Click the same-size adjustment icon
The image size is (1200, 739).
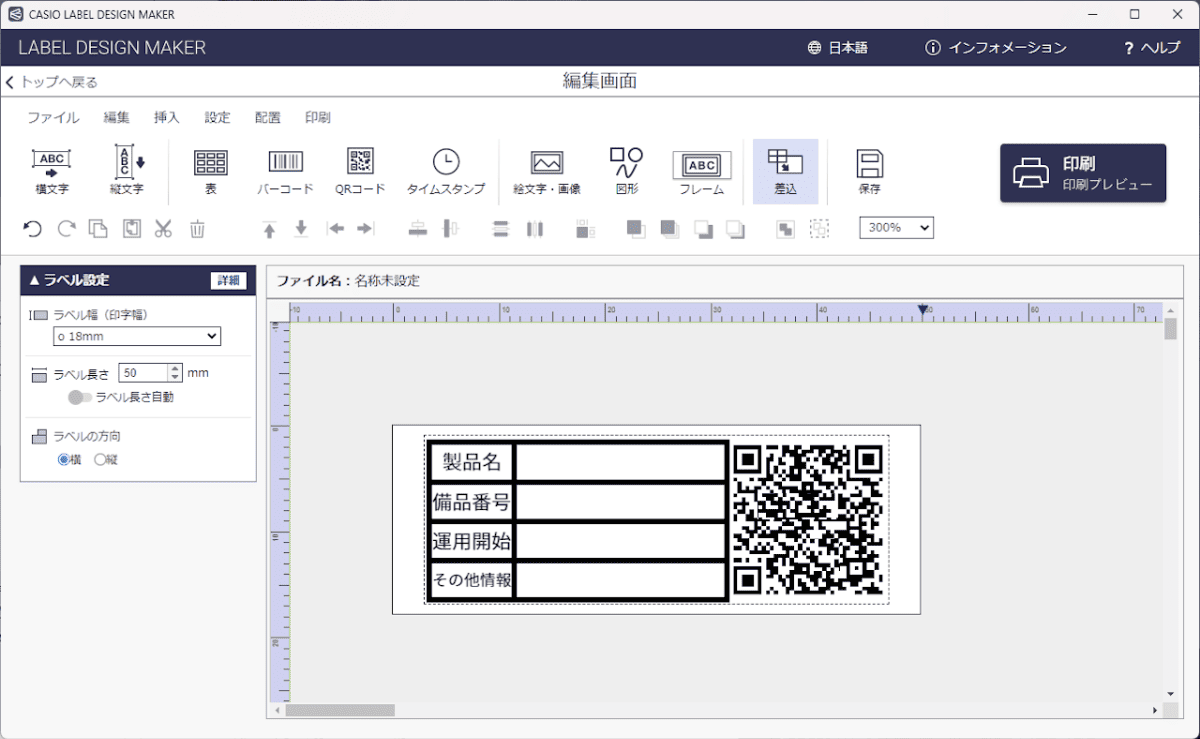click(586, 229)
